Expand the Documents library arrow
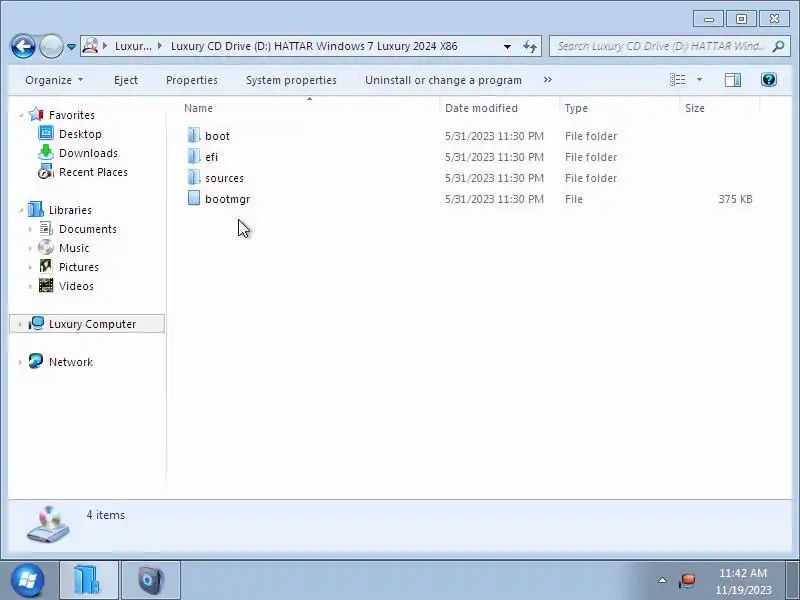 click(x=30, y=229)
